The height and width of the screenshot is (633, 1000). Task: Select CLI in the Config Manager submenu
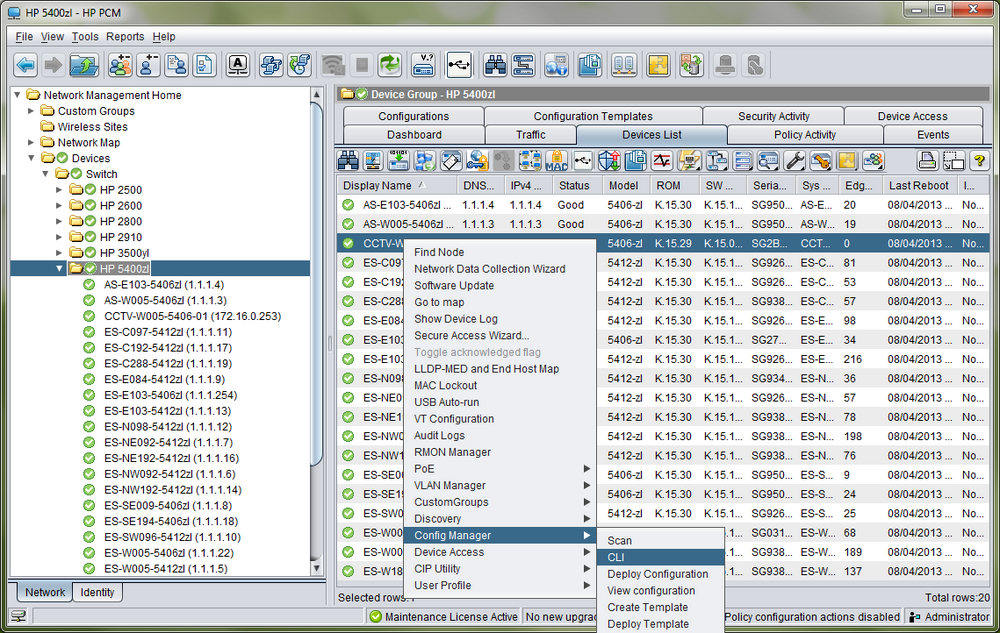(661, 557)
